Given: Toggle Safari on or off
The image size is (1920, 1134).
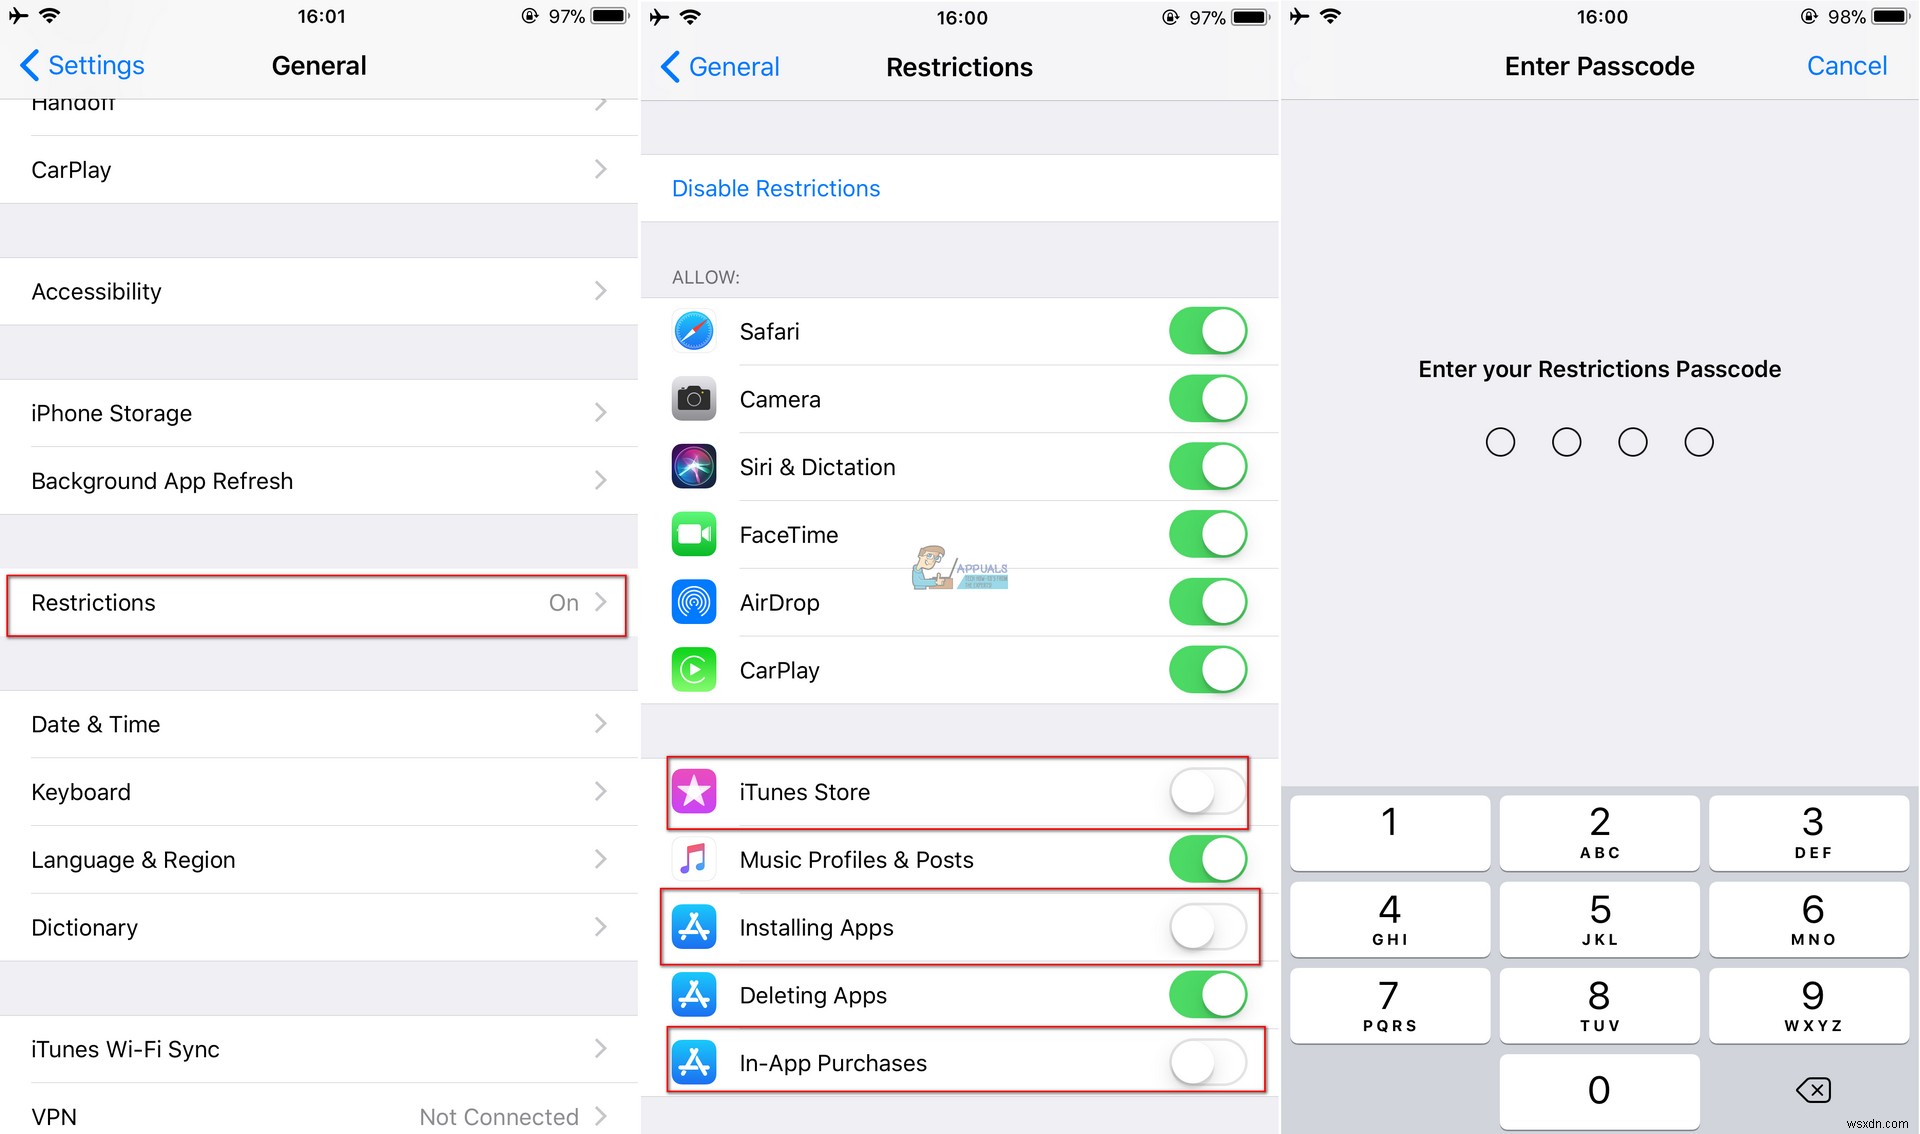Looking at the screenshot, I should click(x=1208, y=332).
